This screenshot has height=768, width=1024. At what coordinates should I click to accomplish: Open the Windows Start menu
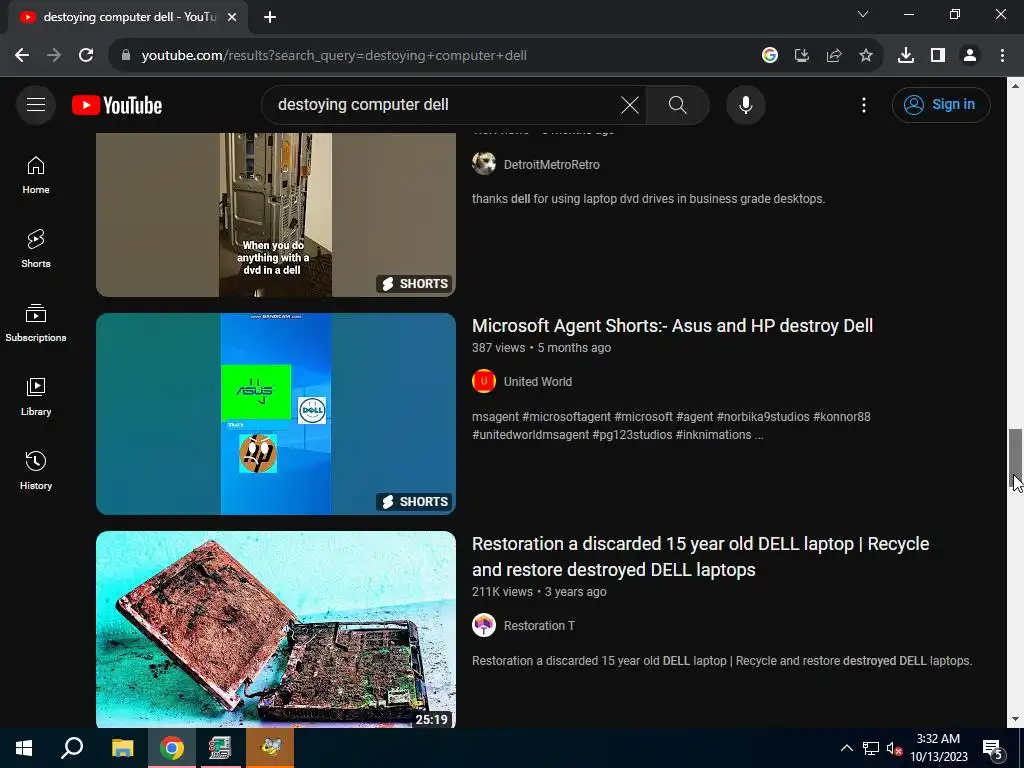point(24,748)
